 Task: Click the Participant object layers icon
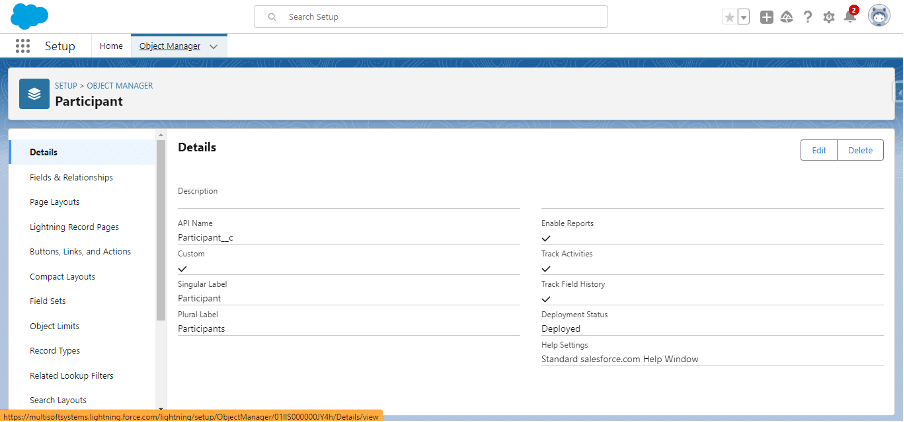[x=34, y=94]
